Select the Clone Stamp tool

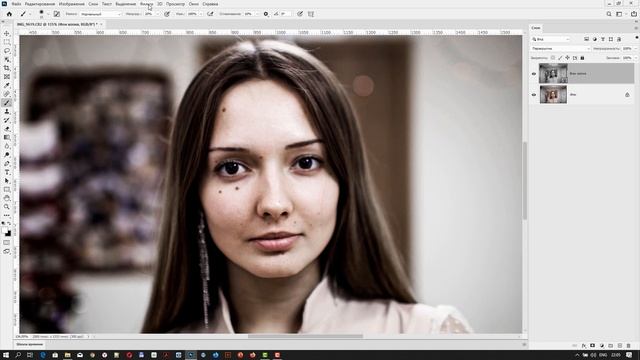coord(7,111)
